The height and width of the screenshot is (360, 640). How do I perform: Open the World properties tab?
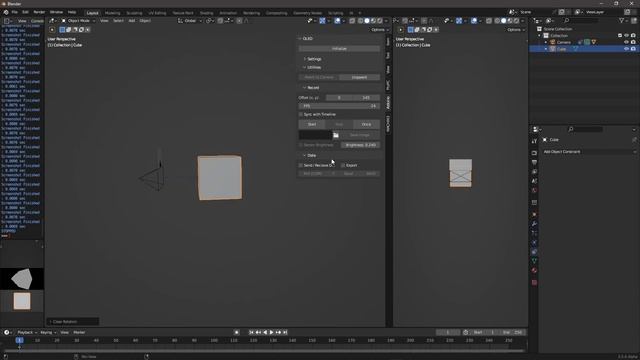534,191
